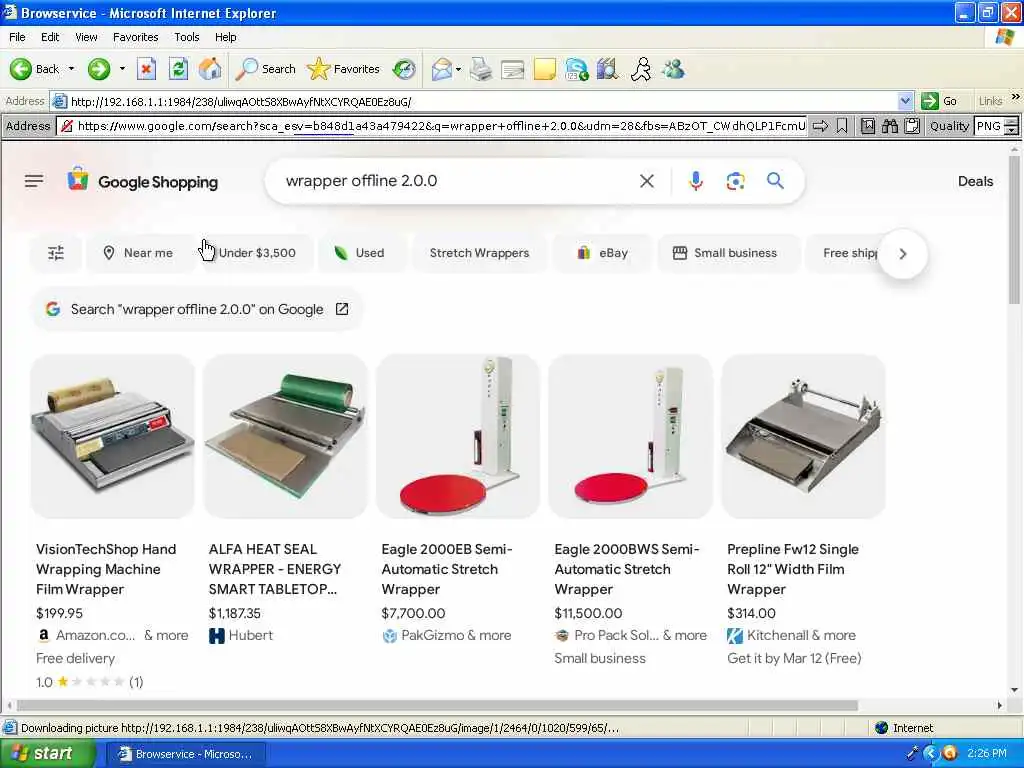This screenshot has height=768, width=1024.
Task: Click the Google Shopping logo
Action: pos(142,181)
